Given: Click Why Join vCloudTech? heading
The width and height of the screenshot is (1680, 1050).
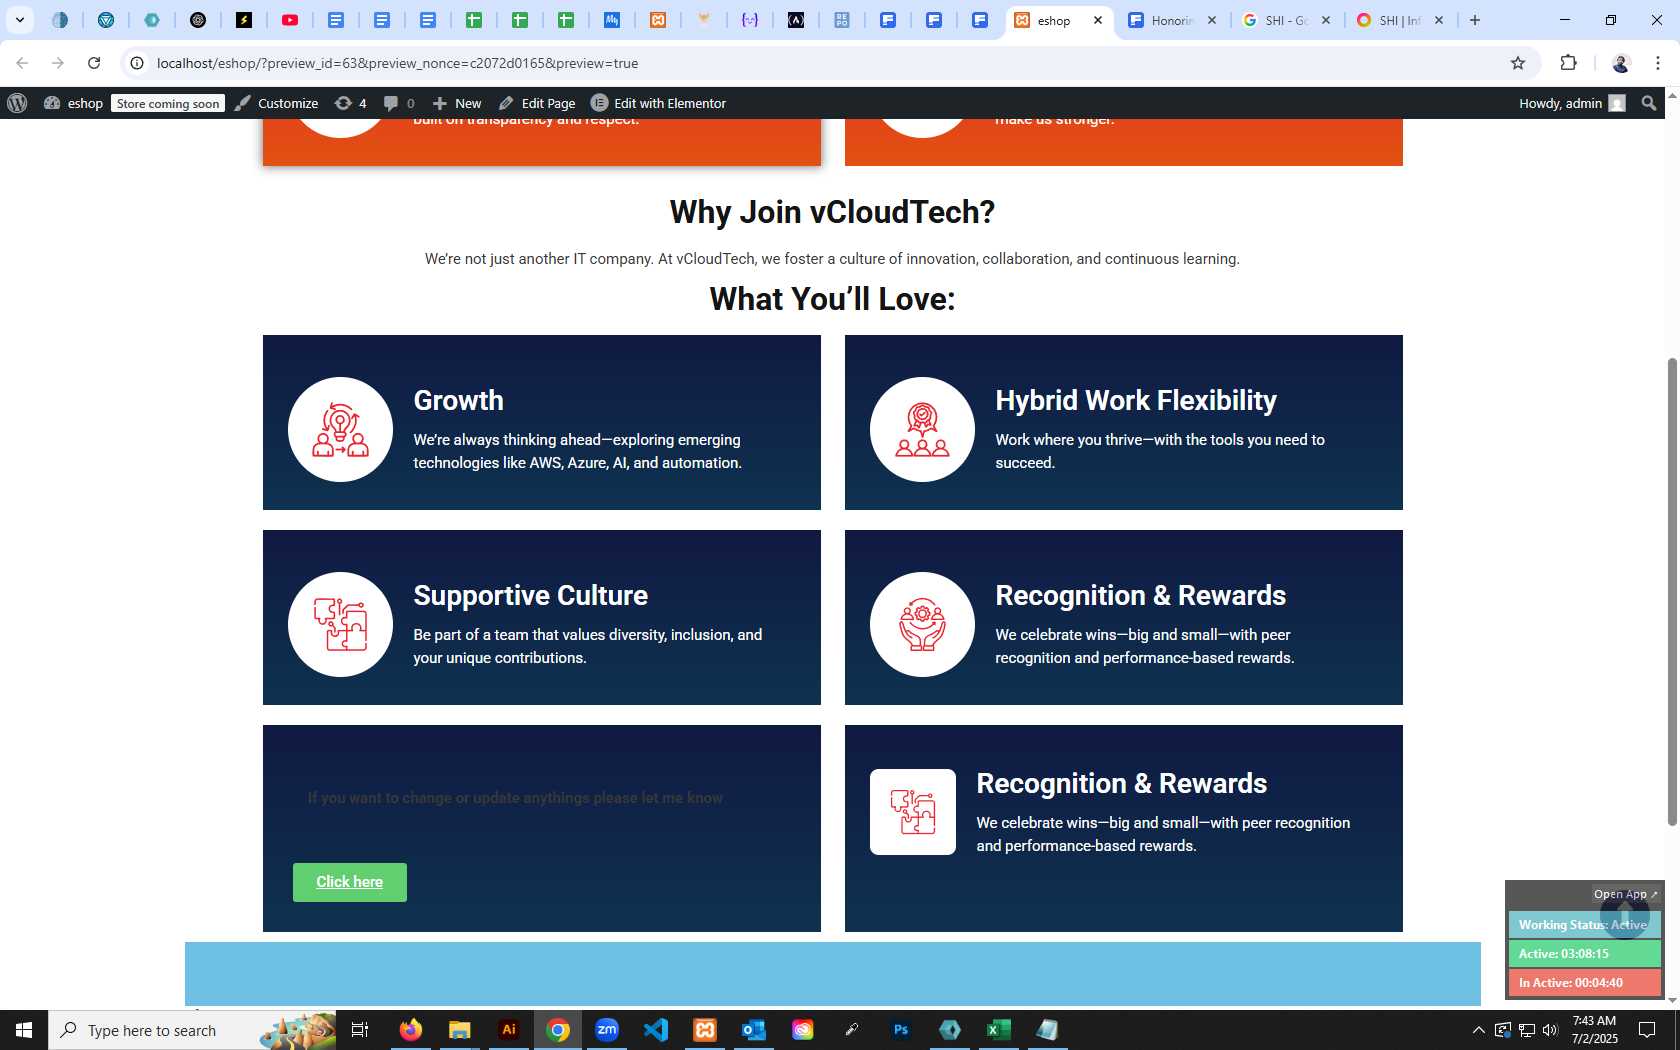Looking at the screenshot, I should coord(832,212).
